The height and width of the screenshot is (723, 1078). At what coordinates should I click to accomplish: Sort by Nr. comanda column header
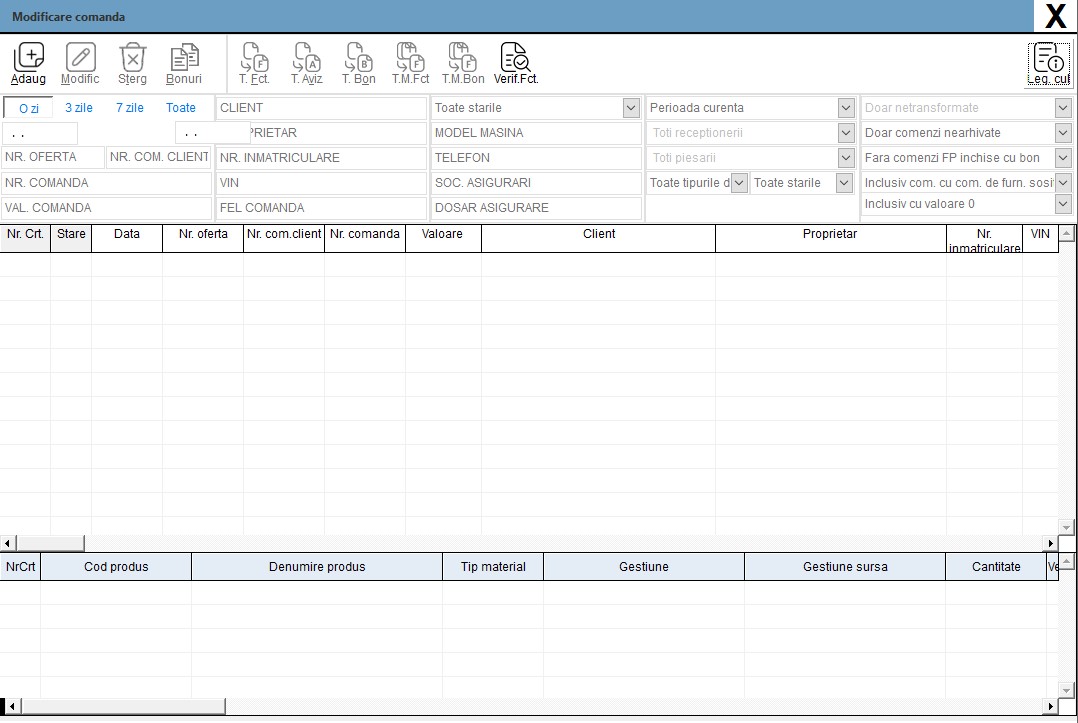click(365, 238)
